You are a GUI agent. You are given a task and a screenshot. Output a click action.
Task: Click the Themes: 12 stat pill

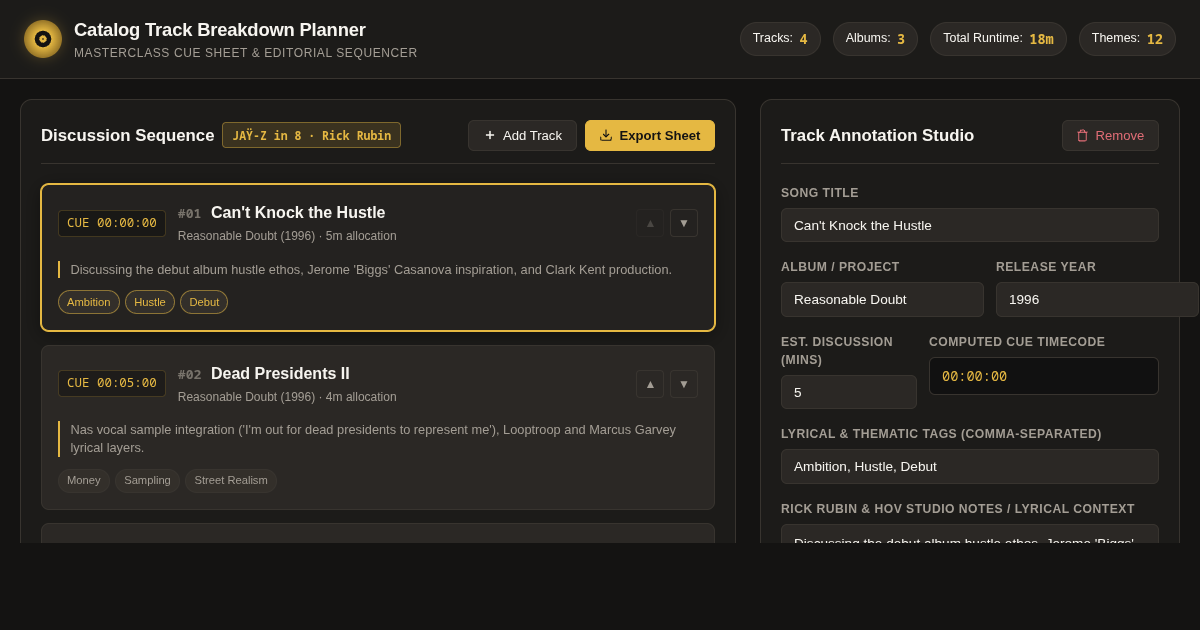(x=1127, y=39)
